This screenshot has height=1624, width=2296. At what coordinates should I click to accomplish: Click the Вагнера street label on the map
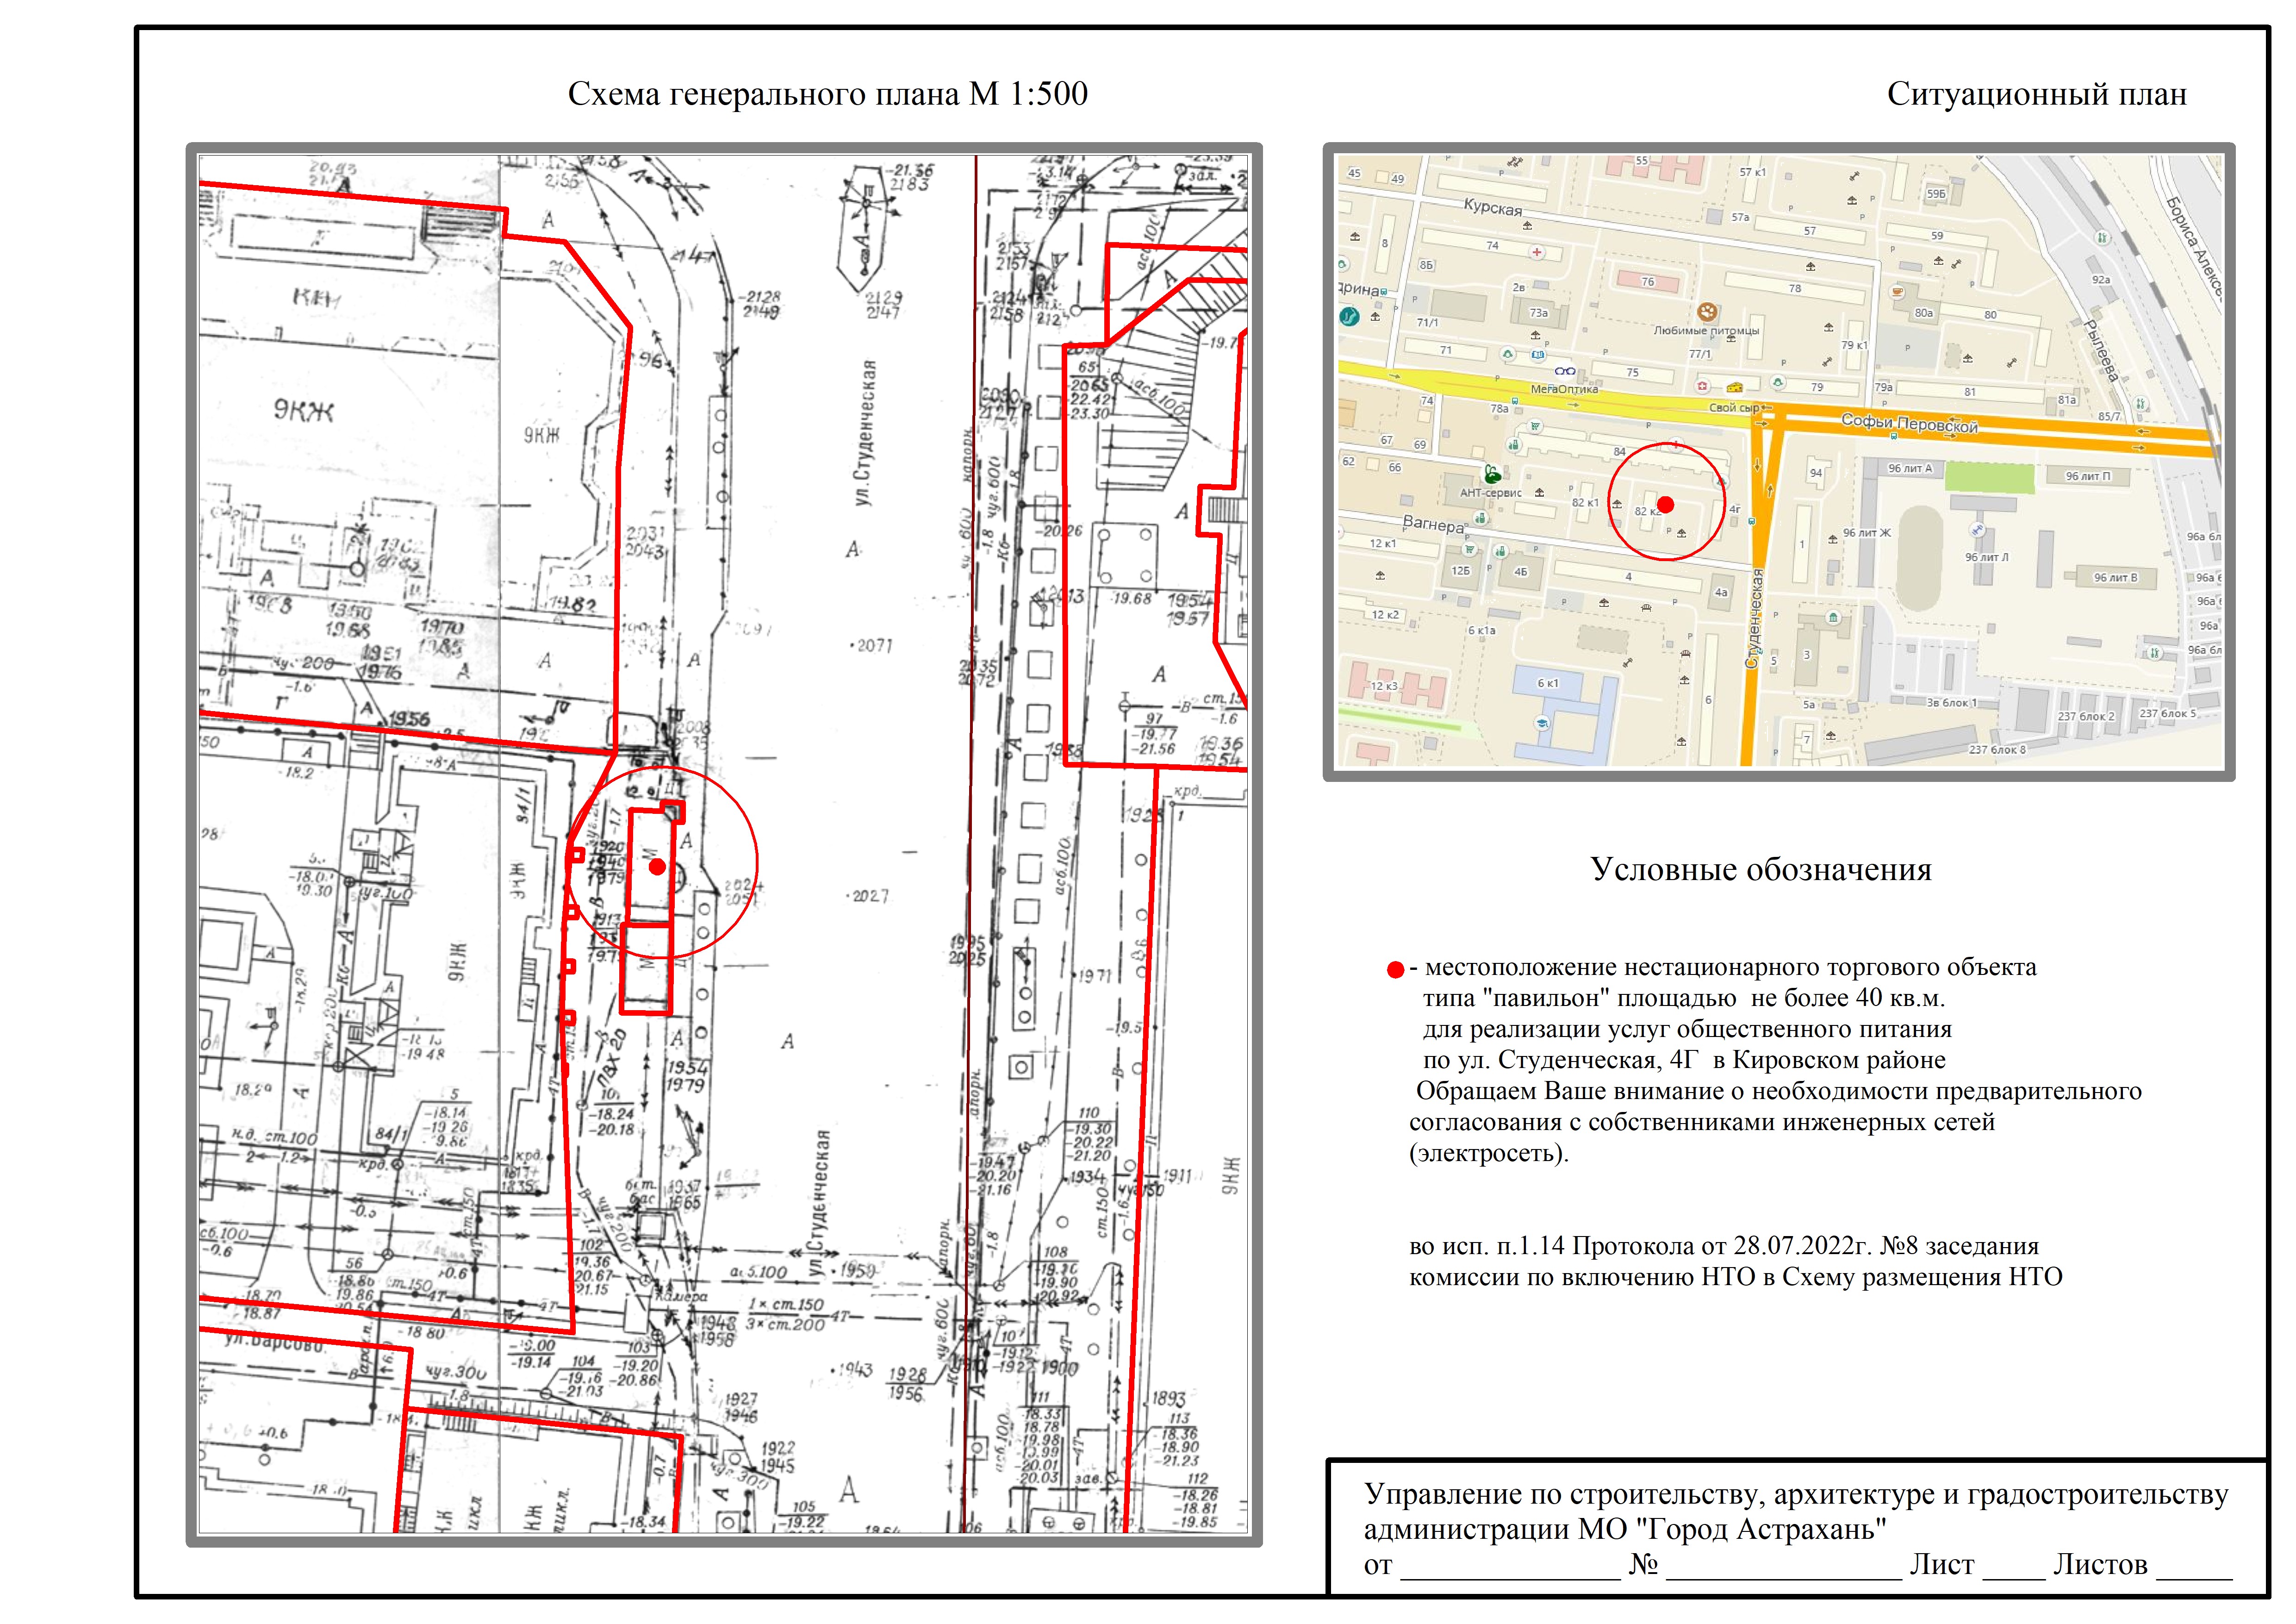(1433, 524)
